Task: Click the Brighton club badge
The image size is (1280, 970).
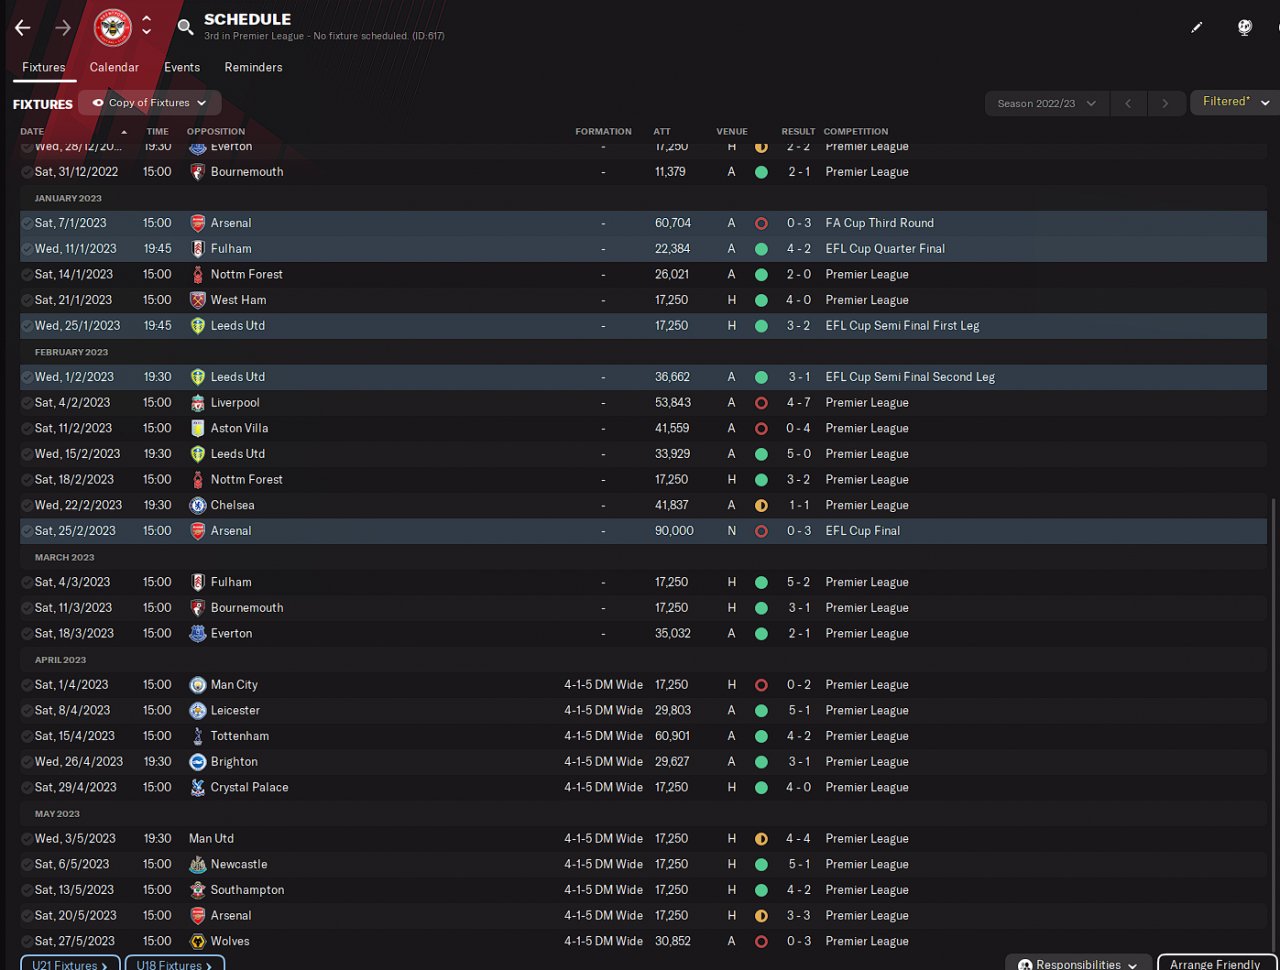Action: pos(198,762)
